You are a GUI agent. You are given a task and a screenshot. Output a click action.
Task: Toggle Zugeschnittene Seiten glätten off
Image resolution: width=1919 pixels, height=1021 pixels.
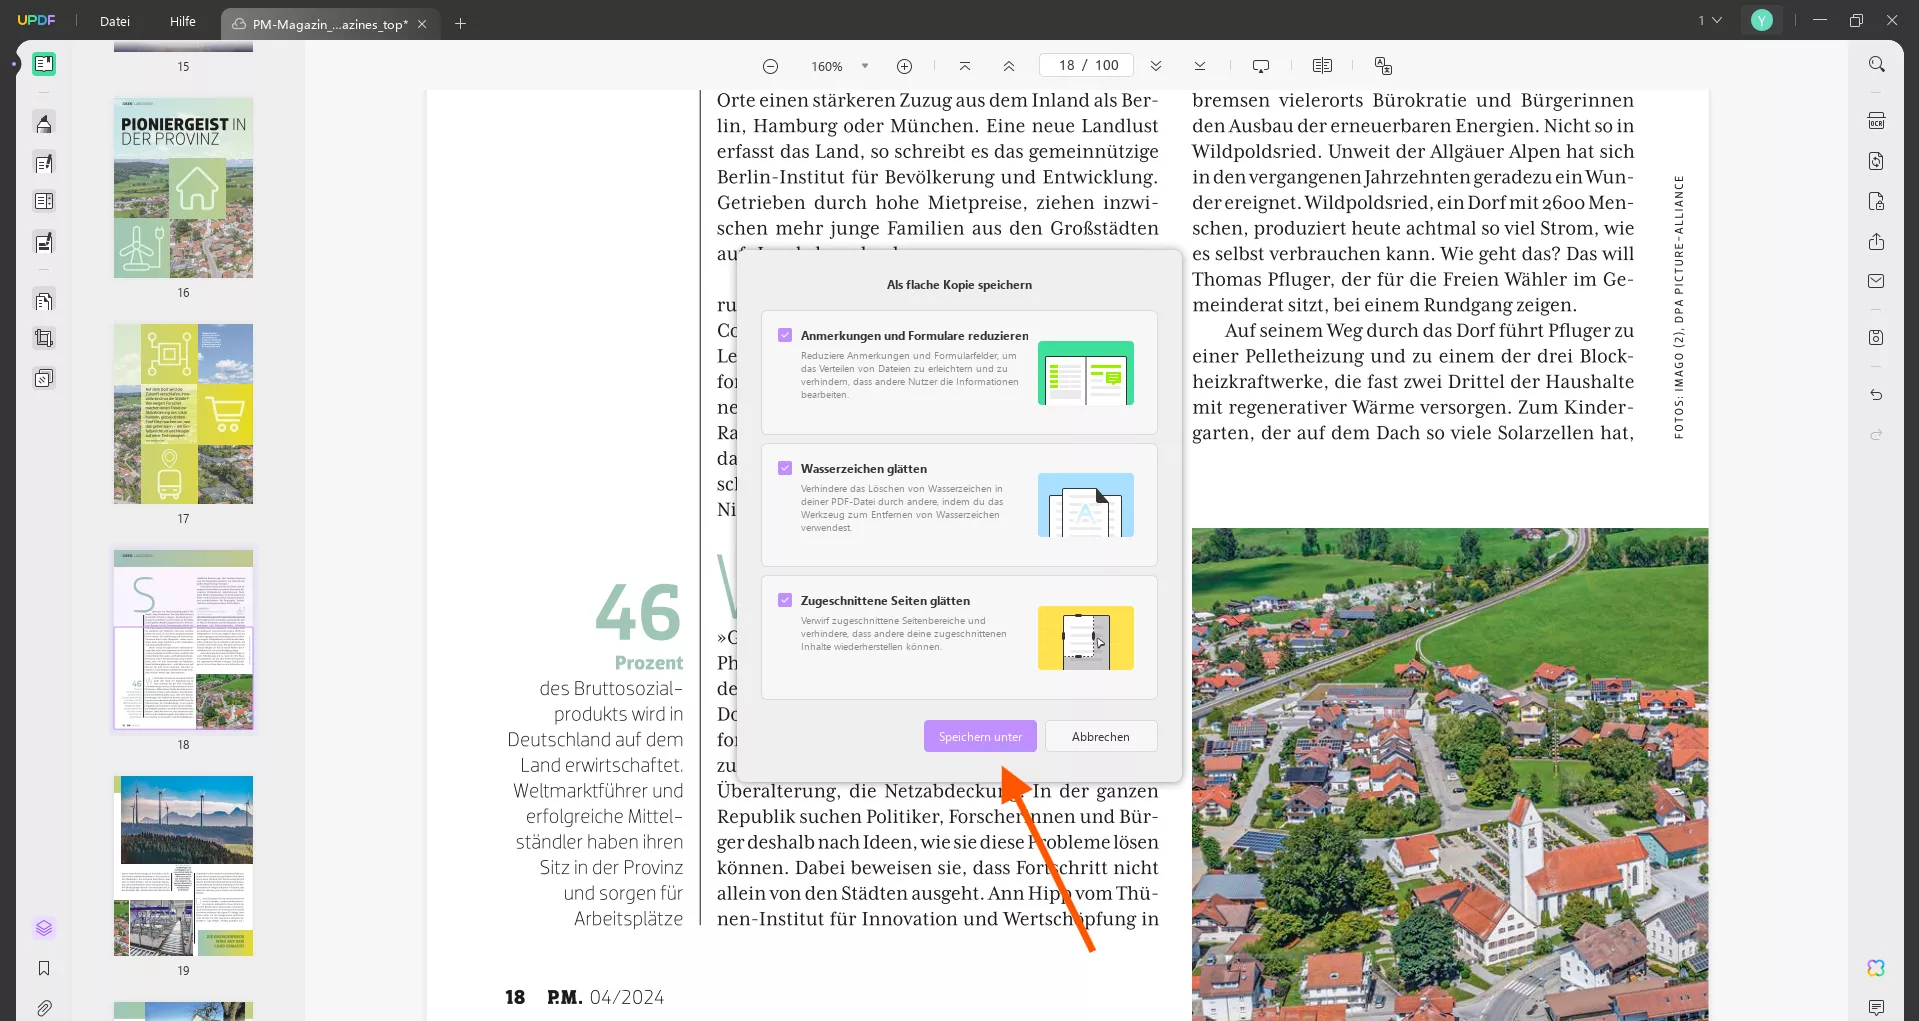pyautogui.click(x=786, y=598)
